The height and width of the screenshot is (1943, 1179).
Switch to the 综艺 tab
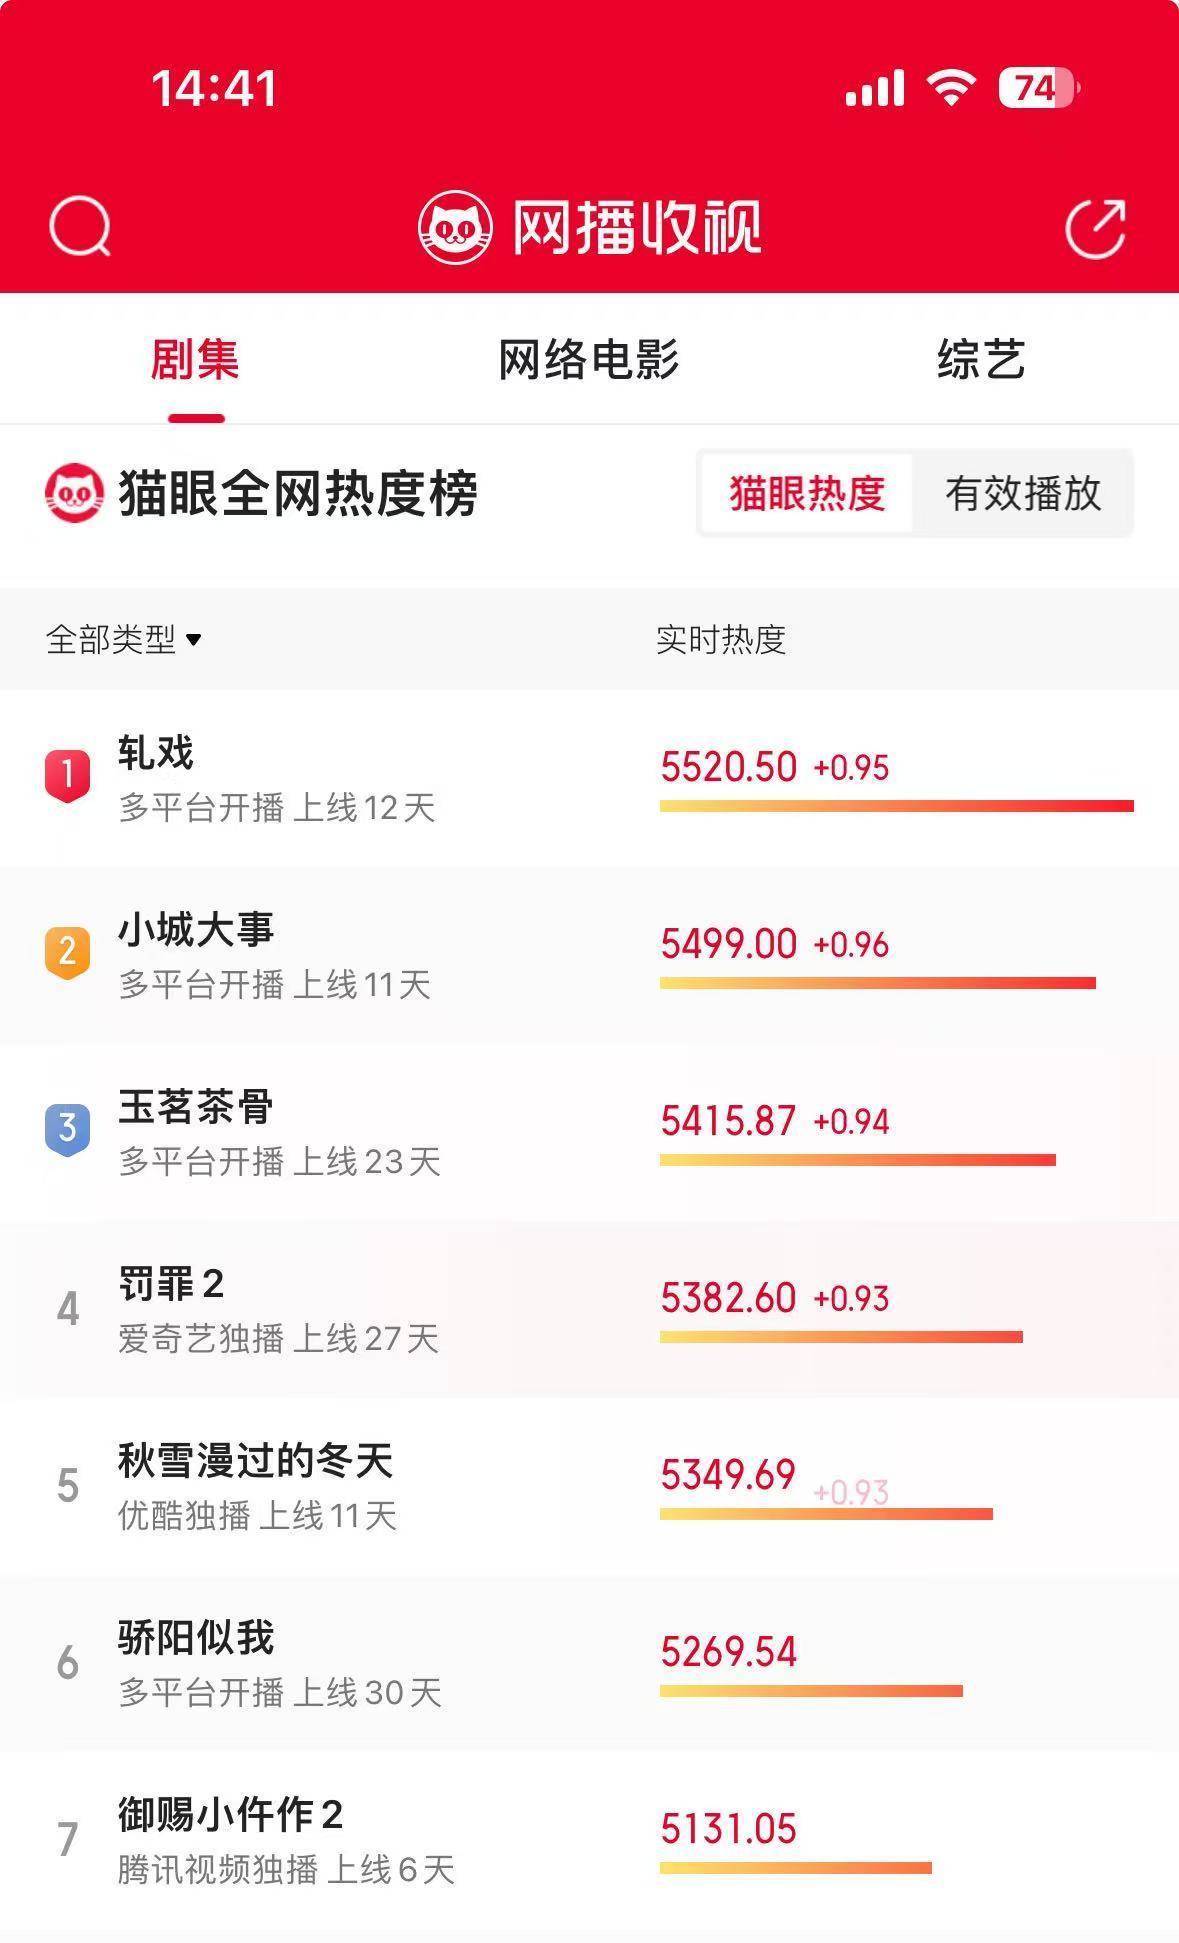click(x=981, y=360)
